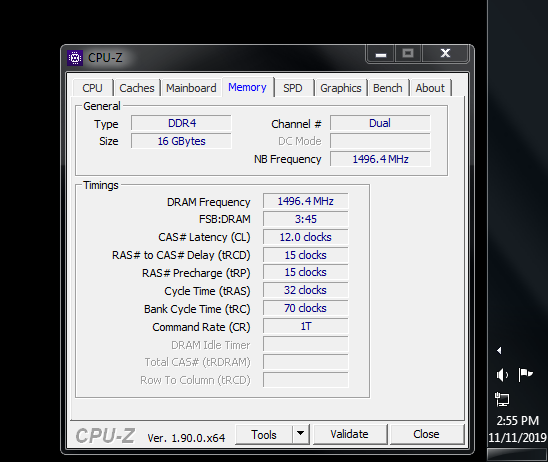Click the CPU-Z title bar app icon

[75, 58]
